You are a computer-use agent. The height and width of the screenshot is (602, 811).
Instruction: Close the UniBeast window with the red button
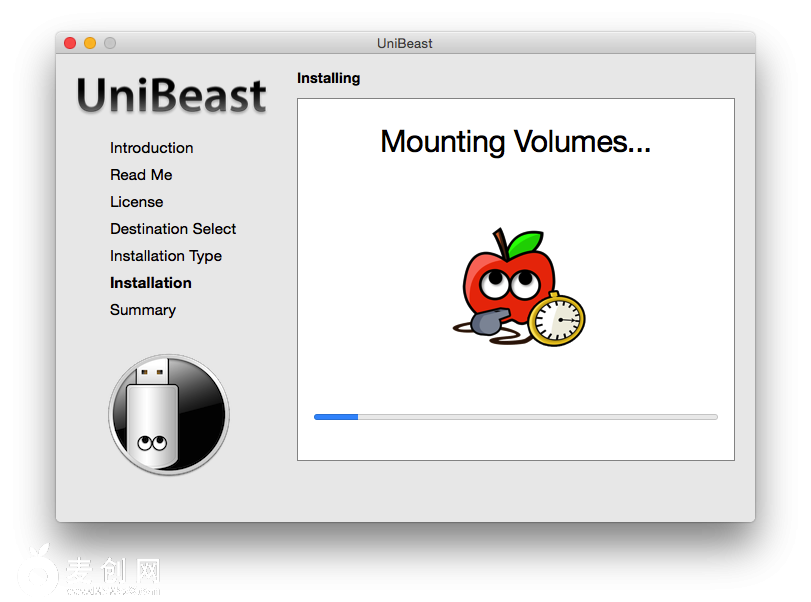(x=70, y=43)
